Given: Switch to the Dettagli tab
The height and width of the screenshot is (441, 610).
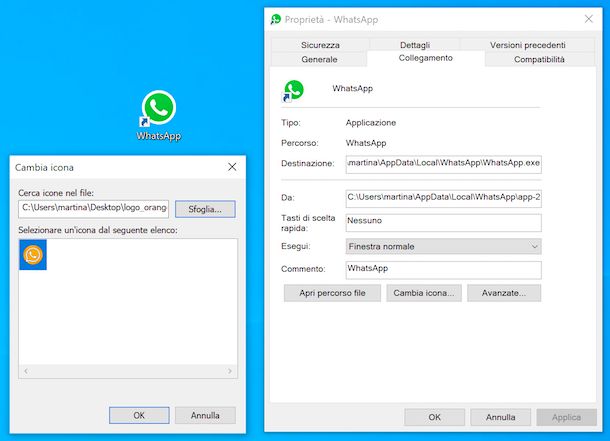Looking at the screenshot, I should click(415, 45).
